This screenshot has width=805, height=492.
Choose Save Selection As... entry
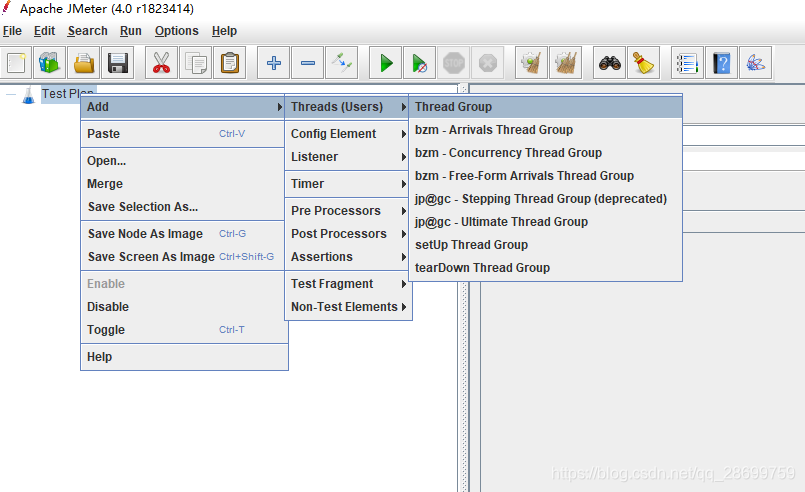183,207
